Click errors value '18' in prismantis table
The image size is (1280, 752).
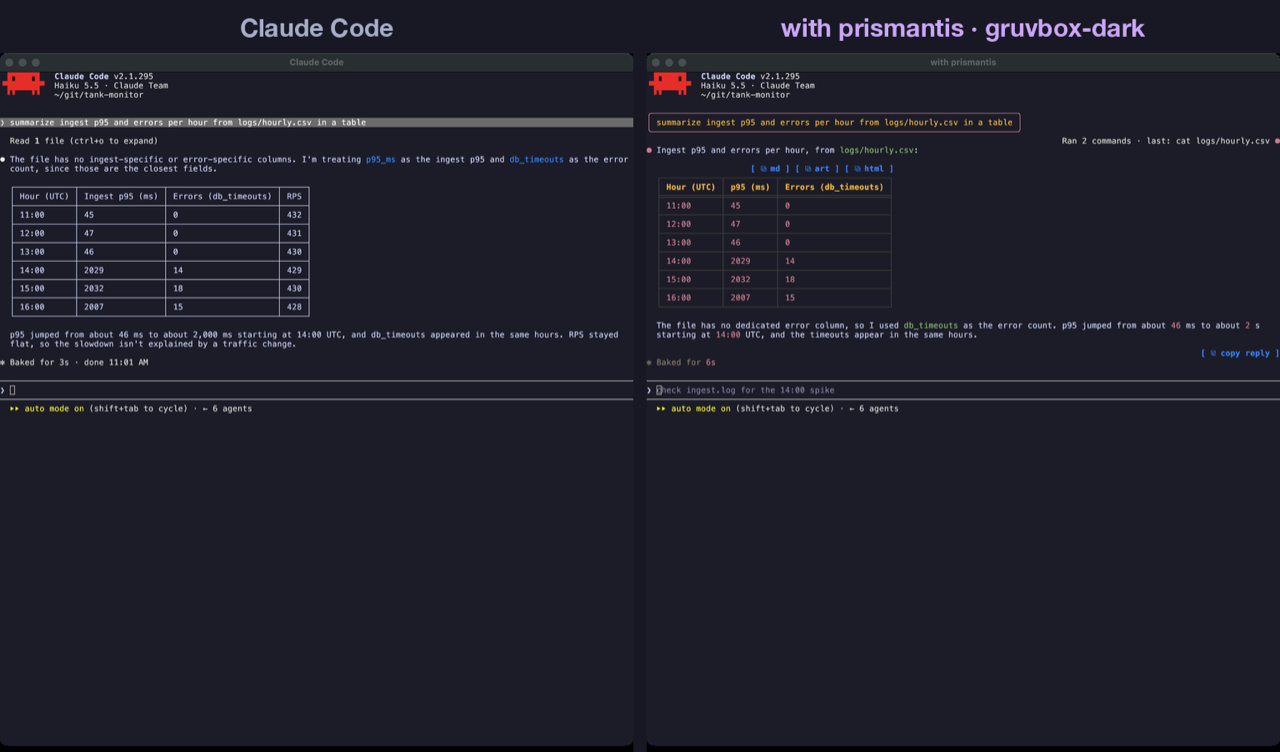click(790, 279)
